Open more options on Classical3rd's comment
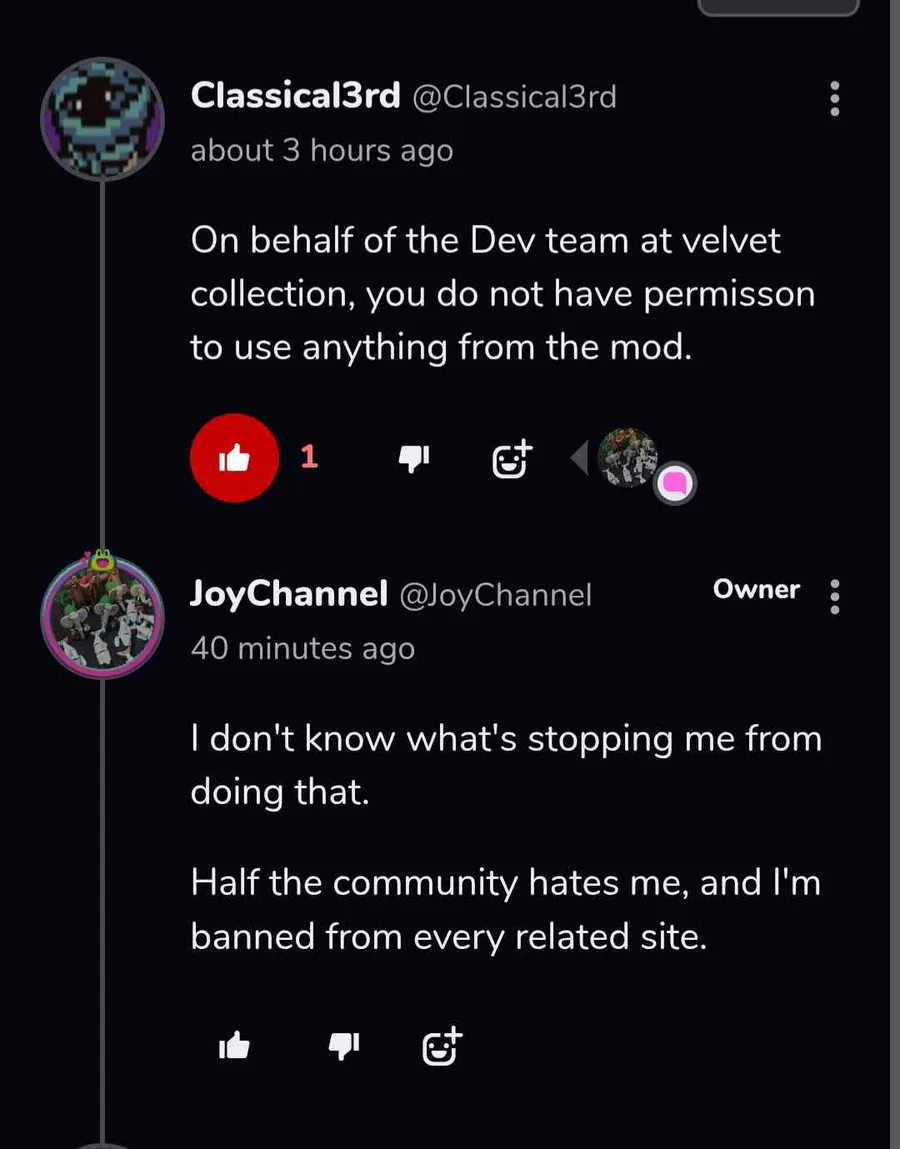The height and width of the screenshot is (1149, 900). click(835, 99)
